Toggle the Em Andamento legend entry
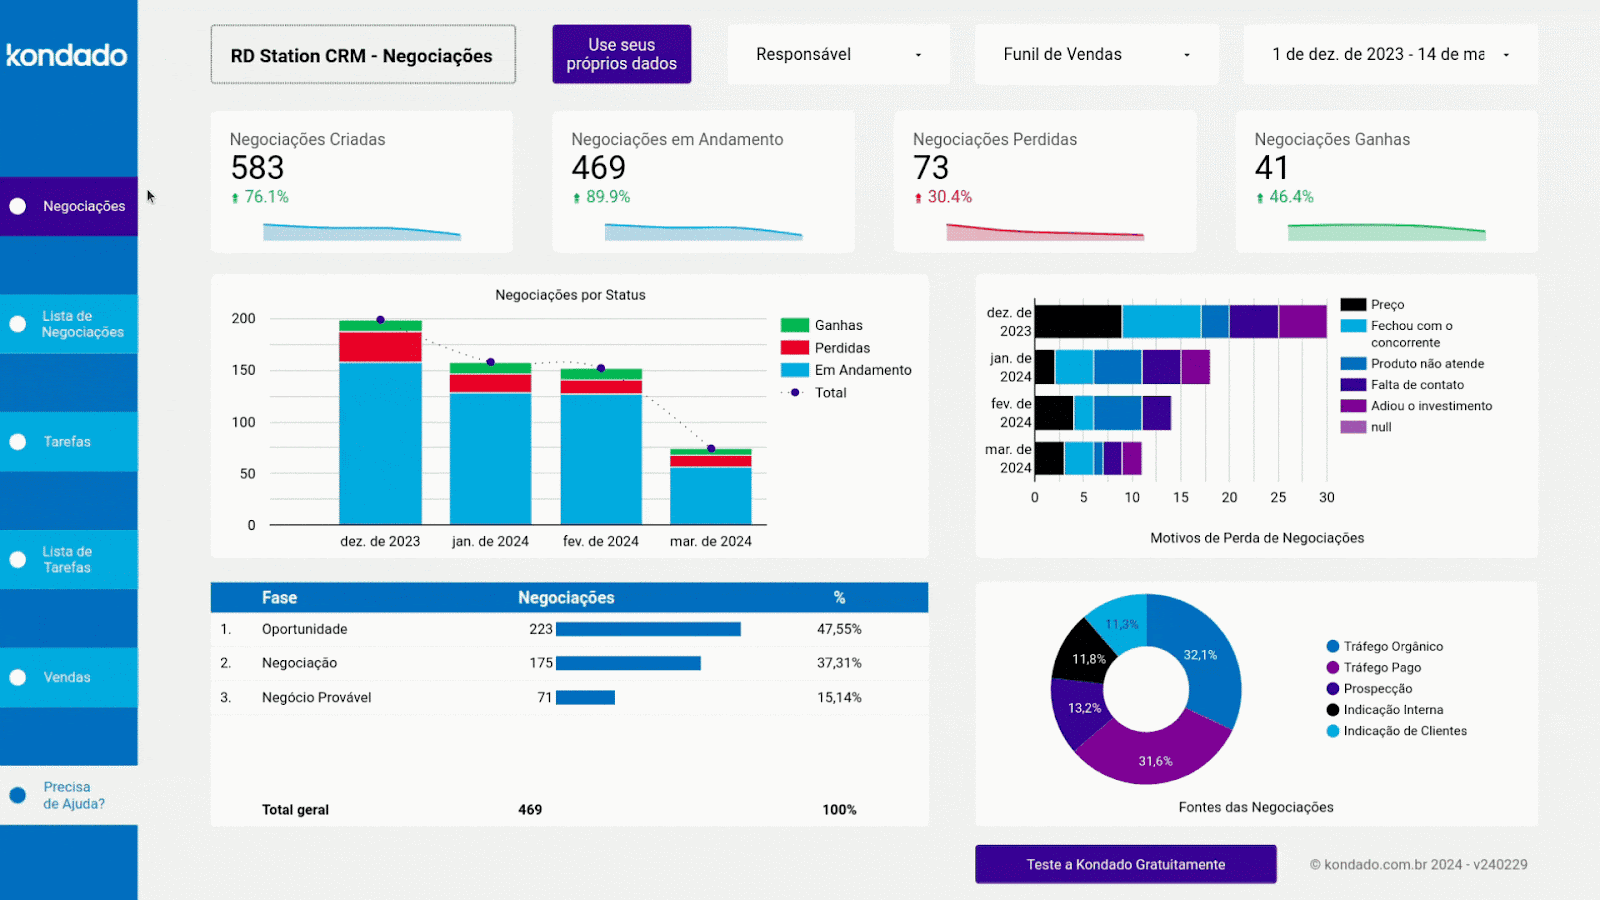 click(795, 369)
